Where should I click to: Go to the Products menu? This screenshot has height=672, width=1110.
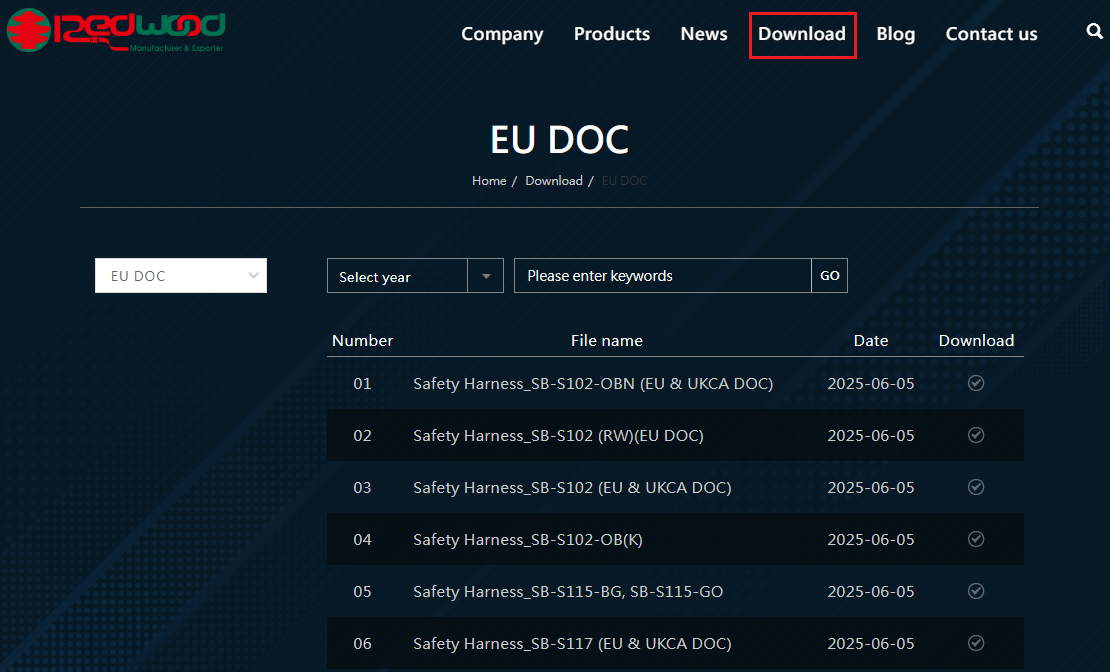612,34
